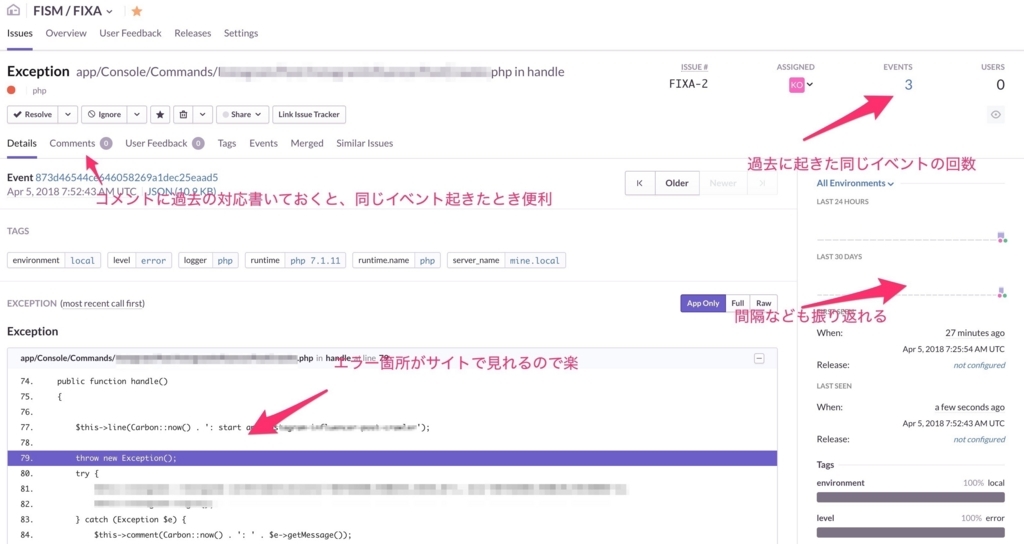Click the level 100% error bar
1024x544 pixels.
(x=910, y=532)
